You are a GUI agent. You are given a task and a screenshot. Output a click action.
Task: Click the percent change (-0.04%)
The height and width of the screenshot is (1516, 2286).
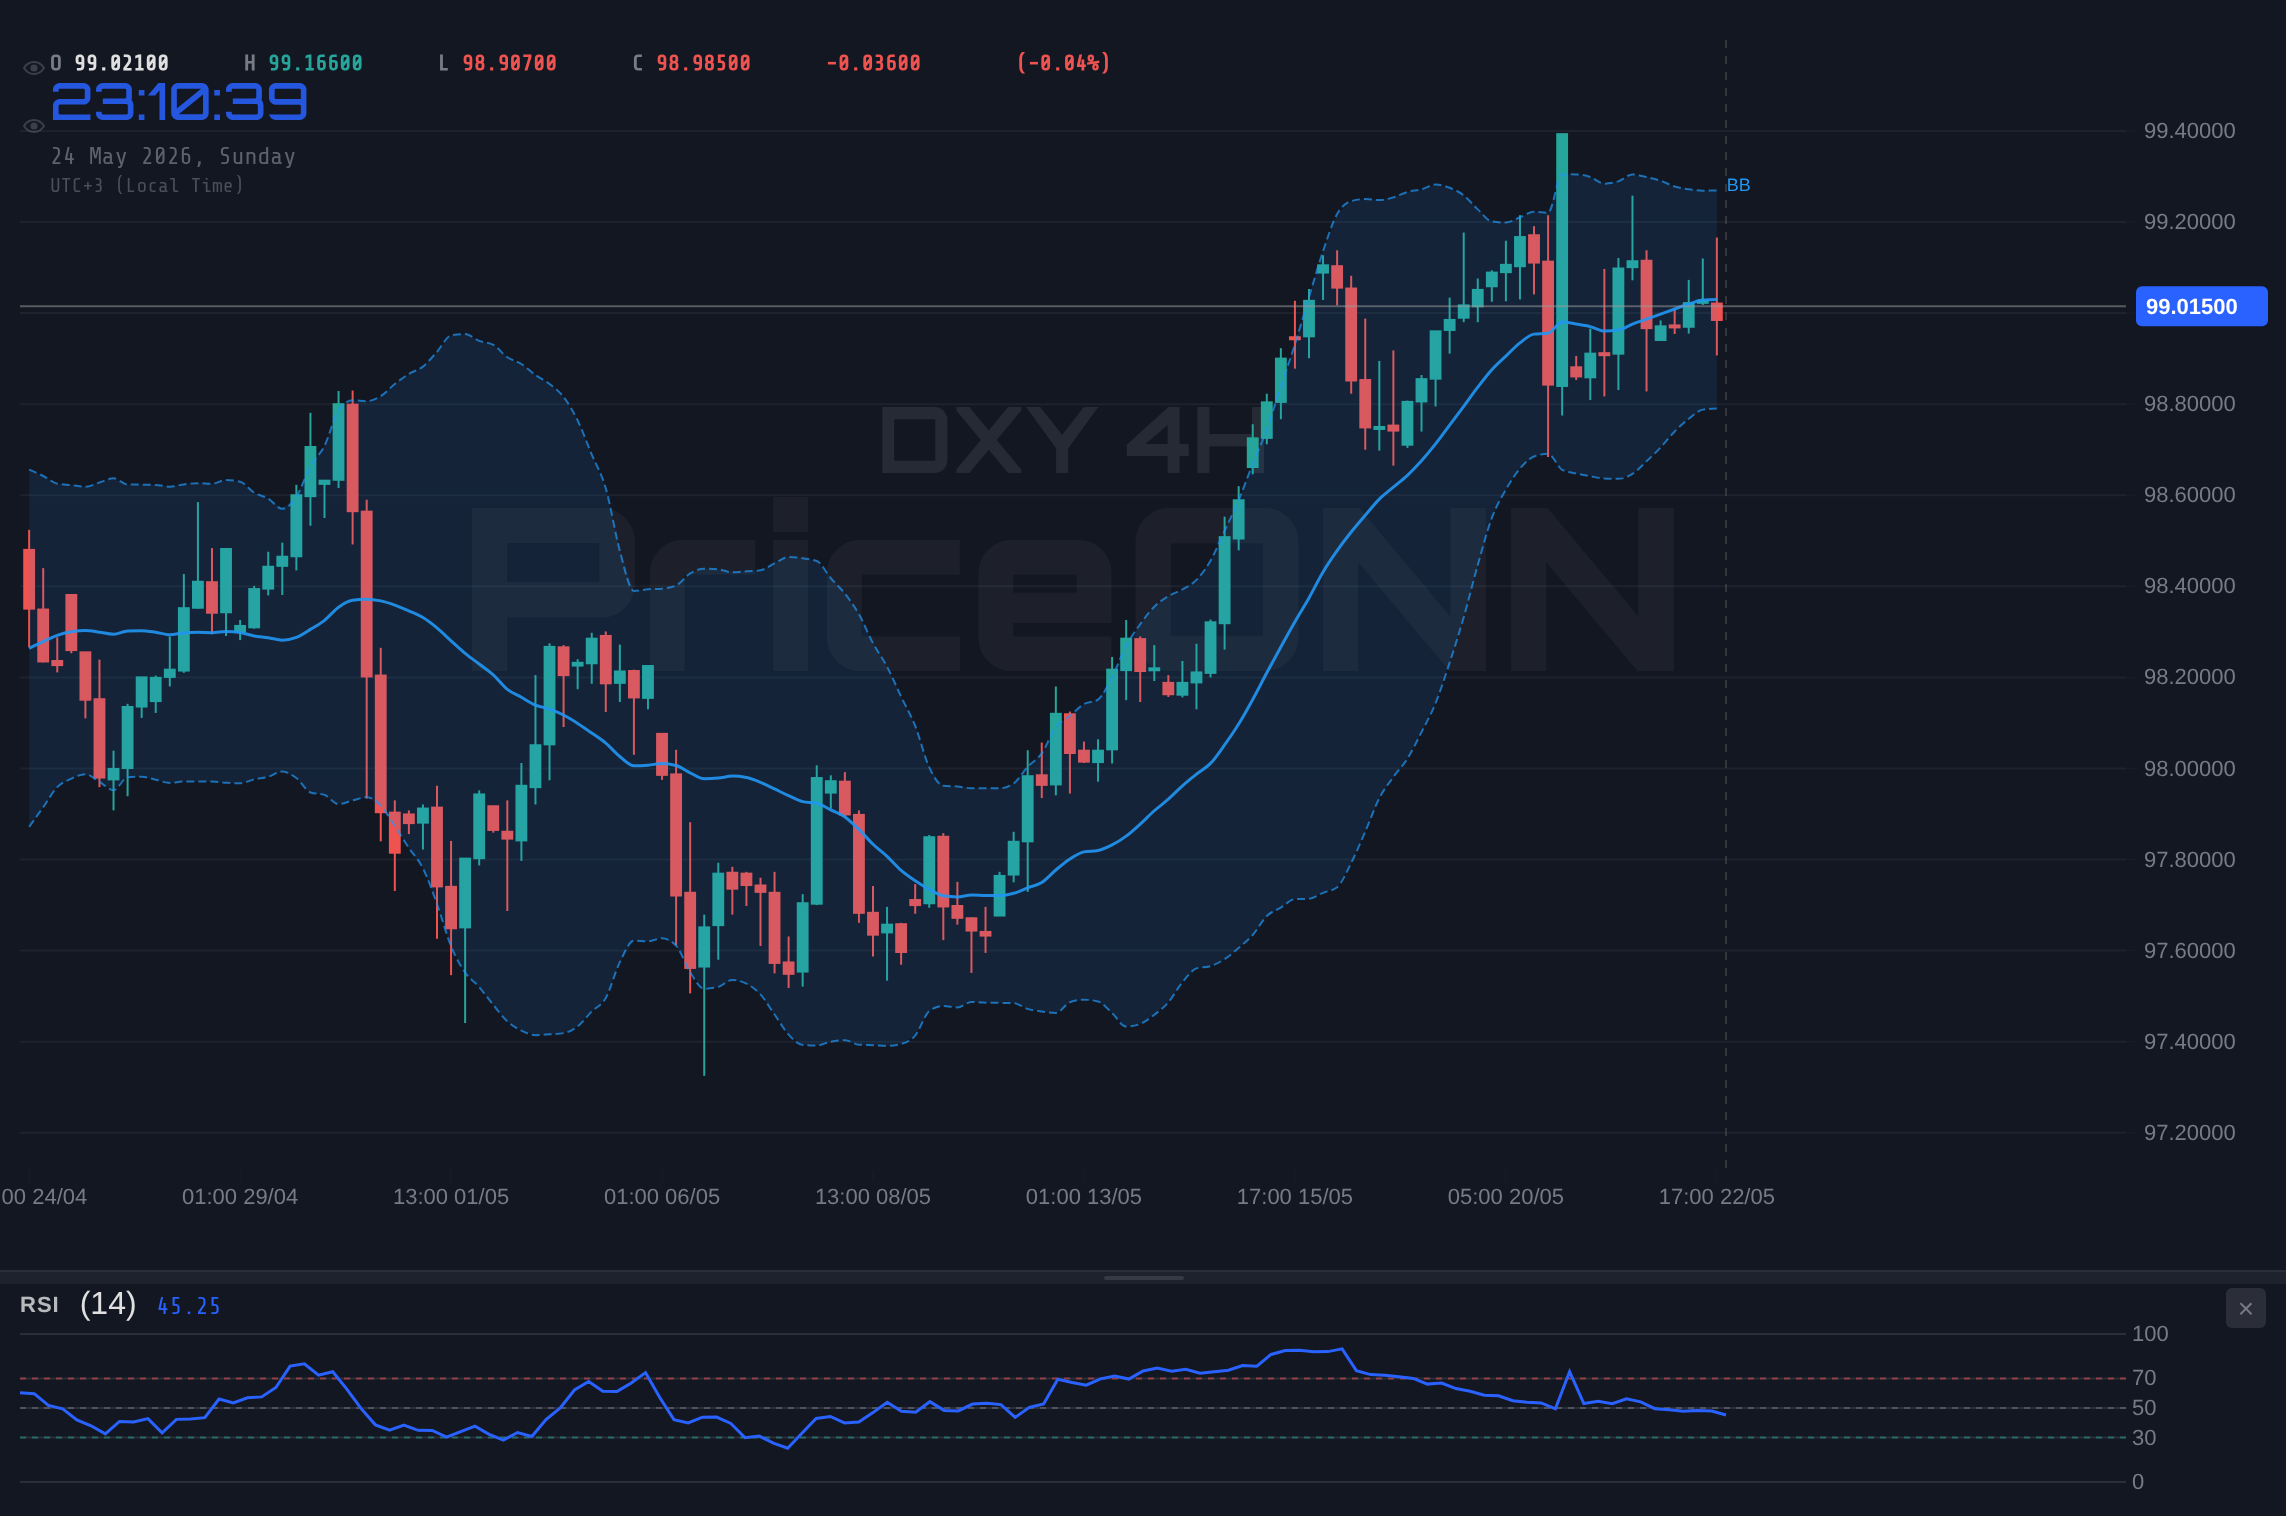(x=1064, y=63)
